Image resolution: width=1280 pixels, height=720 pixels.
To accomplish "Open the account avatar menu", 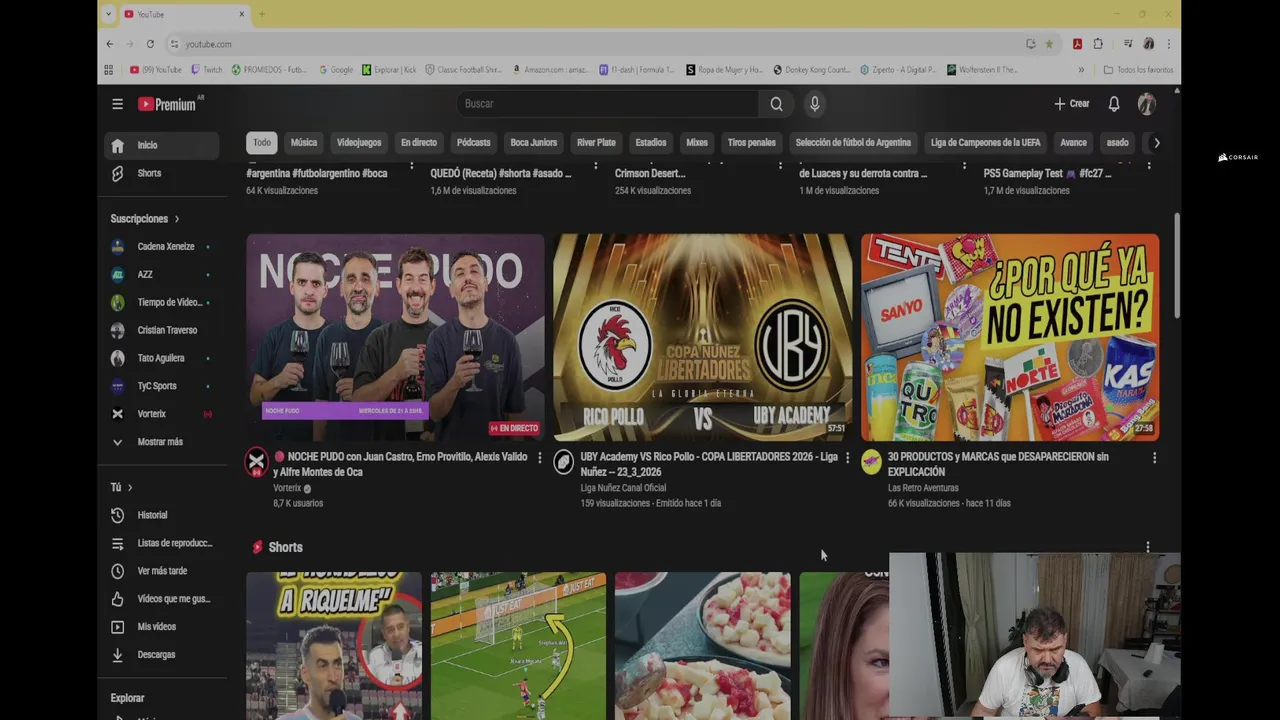I will click(x=1147, y=104).
